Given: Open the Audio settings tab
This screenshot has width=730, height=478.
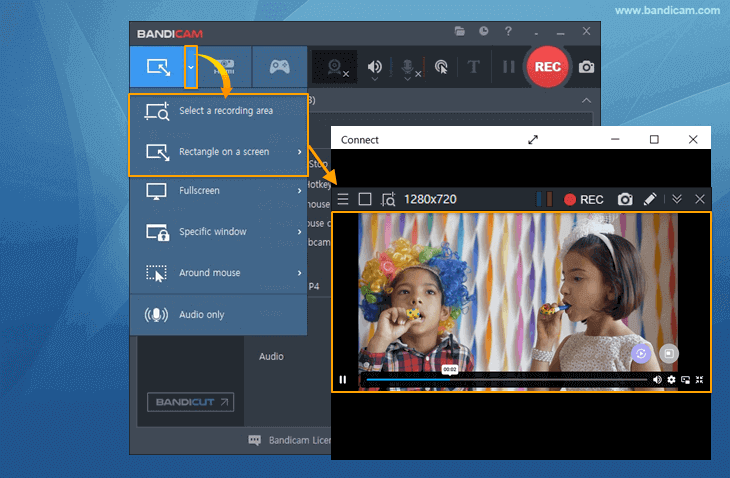Looking at the screenshot, I should pyautogui.click(x=271, y=357).
